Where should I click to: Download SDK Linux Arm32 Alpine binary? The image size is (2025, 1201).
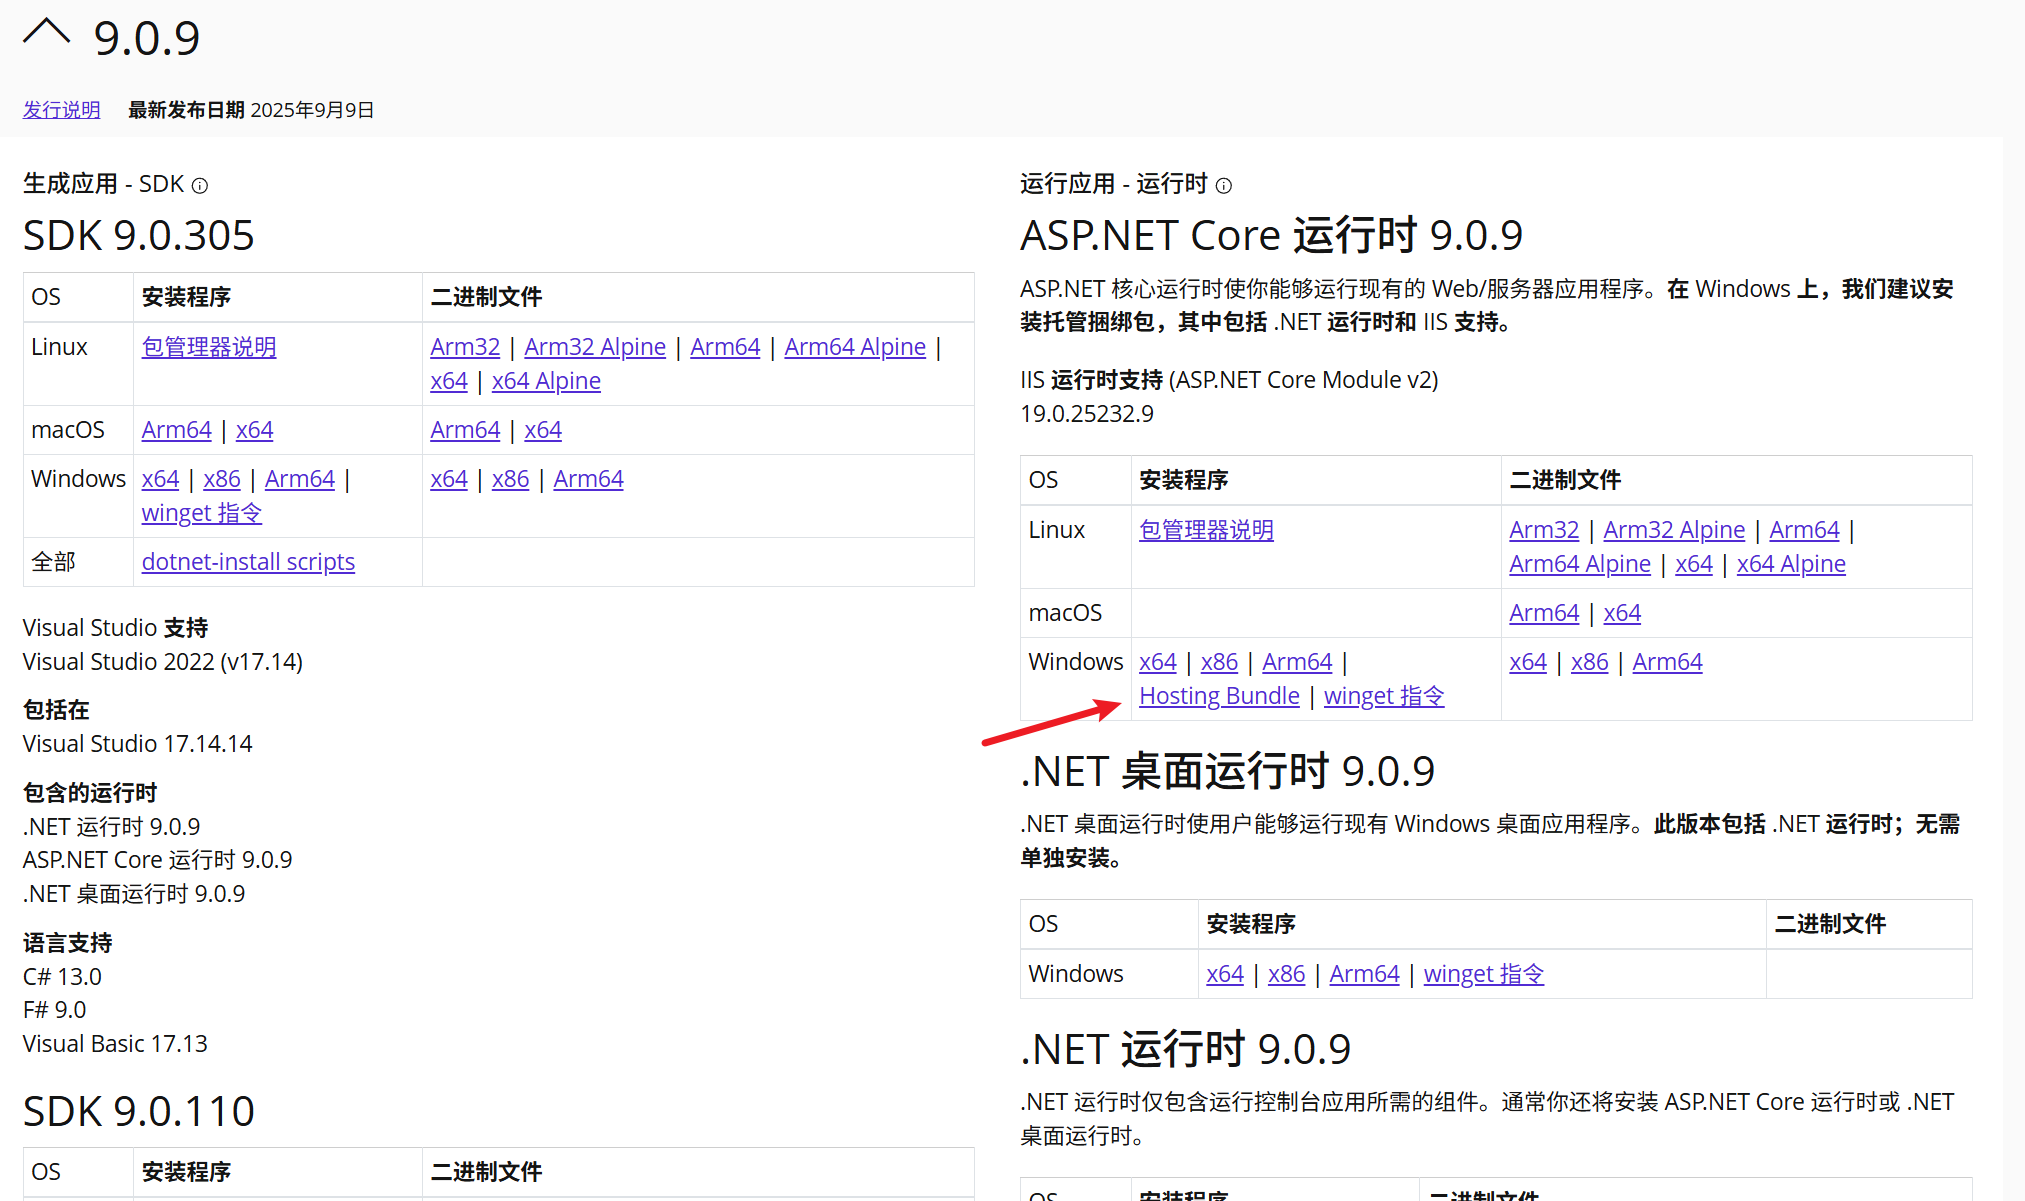click(x=594, y=347)
